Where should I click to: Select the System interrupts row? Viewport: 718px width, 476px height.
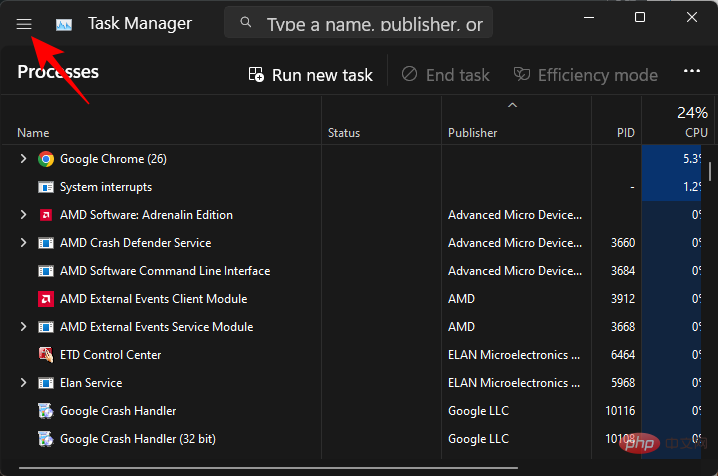(352, 187)
